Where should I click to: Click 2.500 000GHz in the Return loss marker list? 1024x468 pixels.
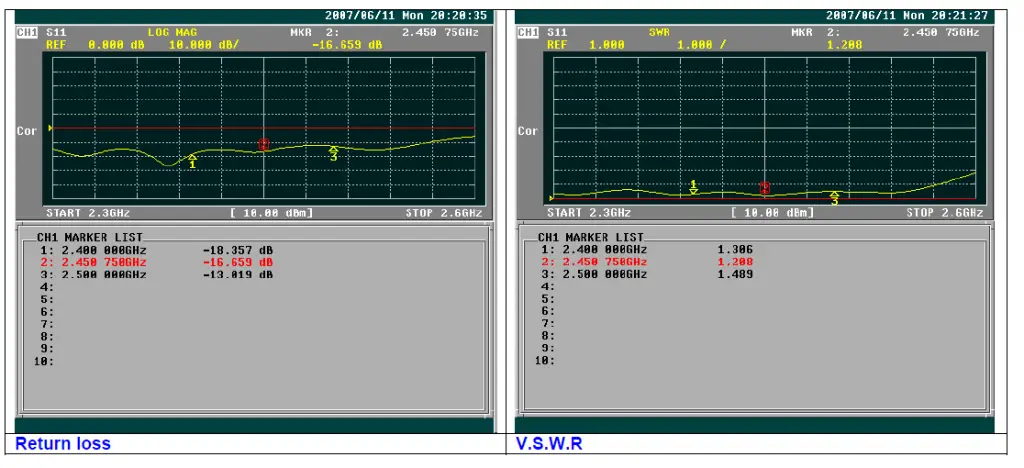click(x=104, y=275)
